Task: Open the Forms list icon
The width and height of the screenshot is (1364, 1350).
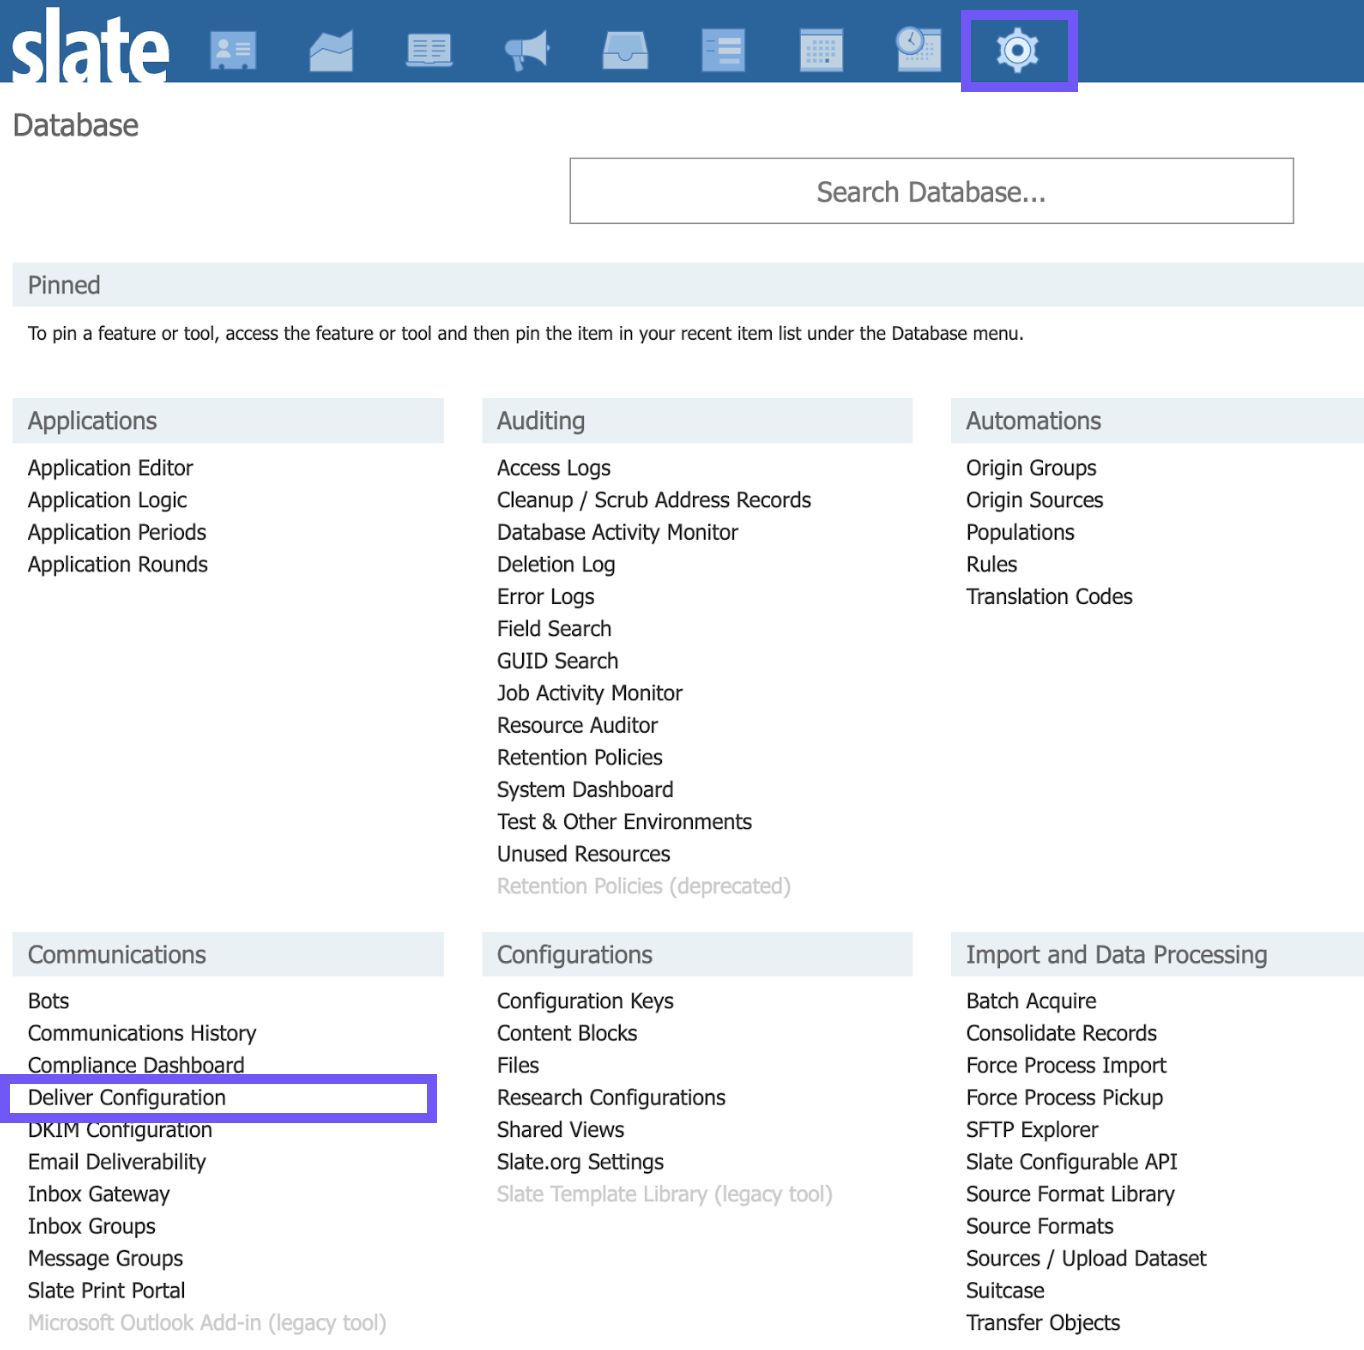Action: click(723, 50)
